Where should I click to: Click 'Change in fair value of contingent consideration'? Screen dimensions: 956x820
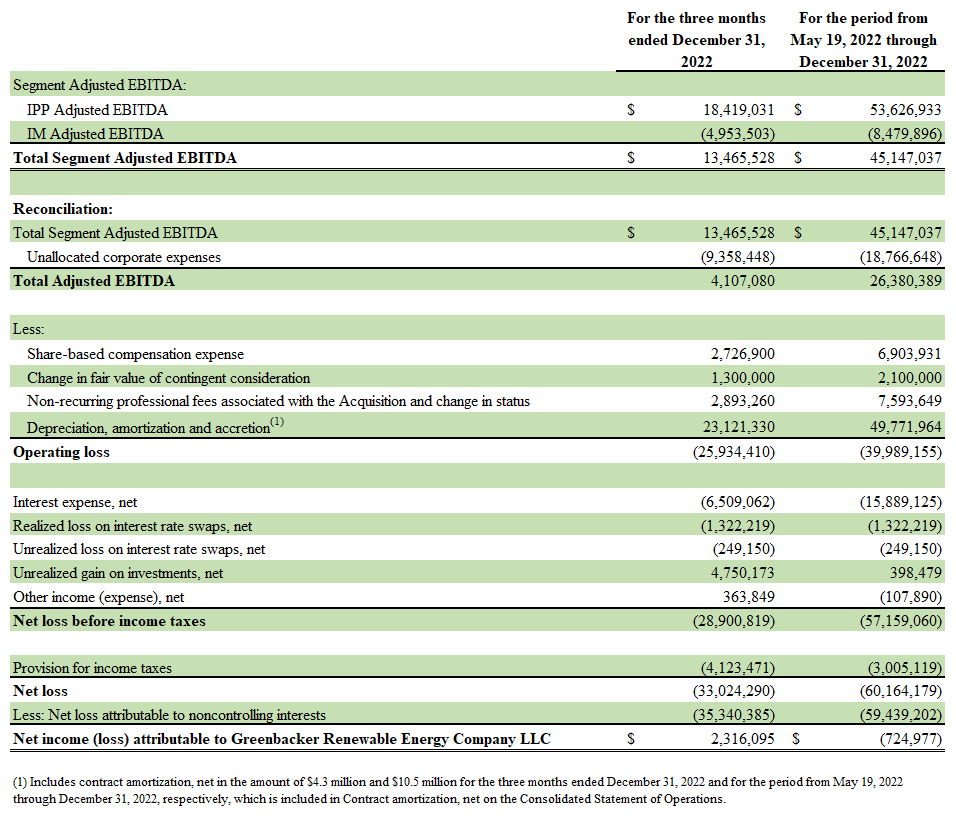coord(168,378)
